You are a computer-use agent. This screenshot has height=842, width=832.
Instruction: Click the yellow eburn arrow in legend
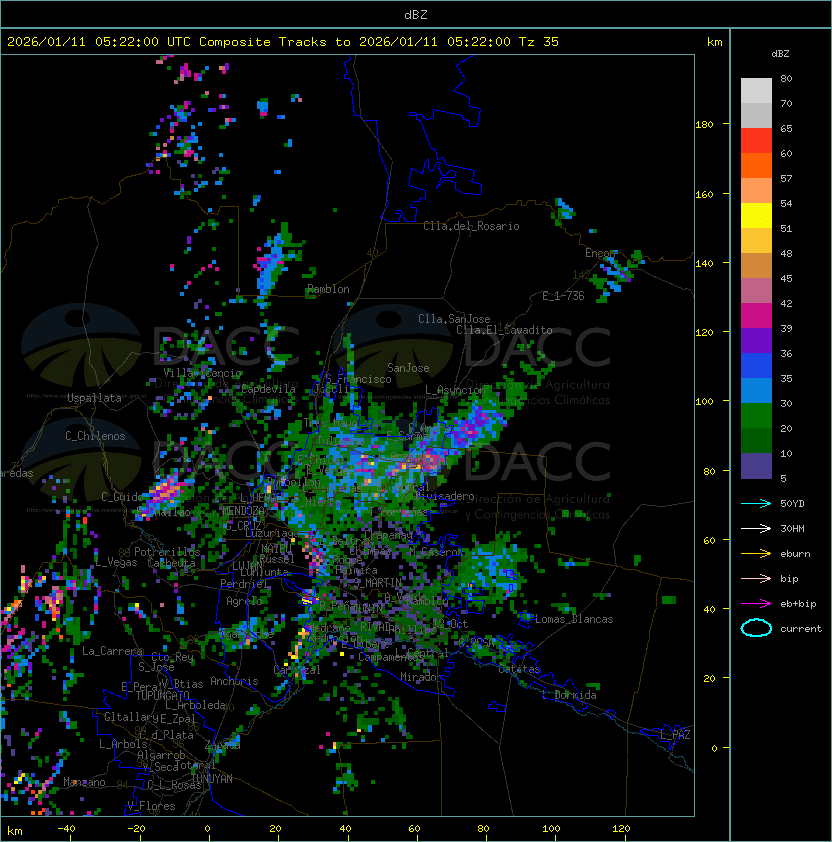click(x=756, y=553)
